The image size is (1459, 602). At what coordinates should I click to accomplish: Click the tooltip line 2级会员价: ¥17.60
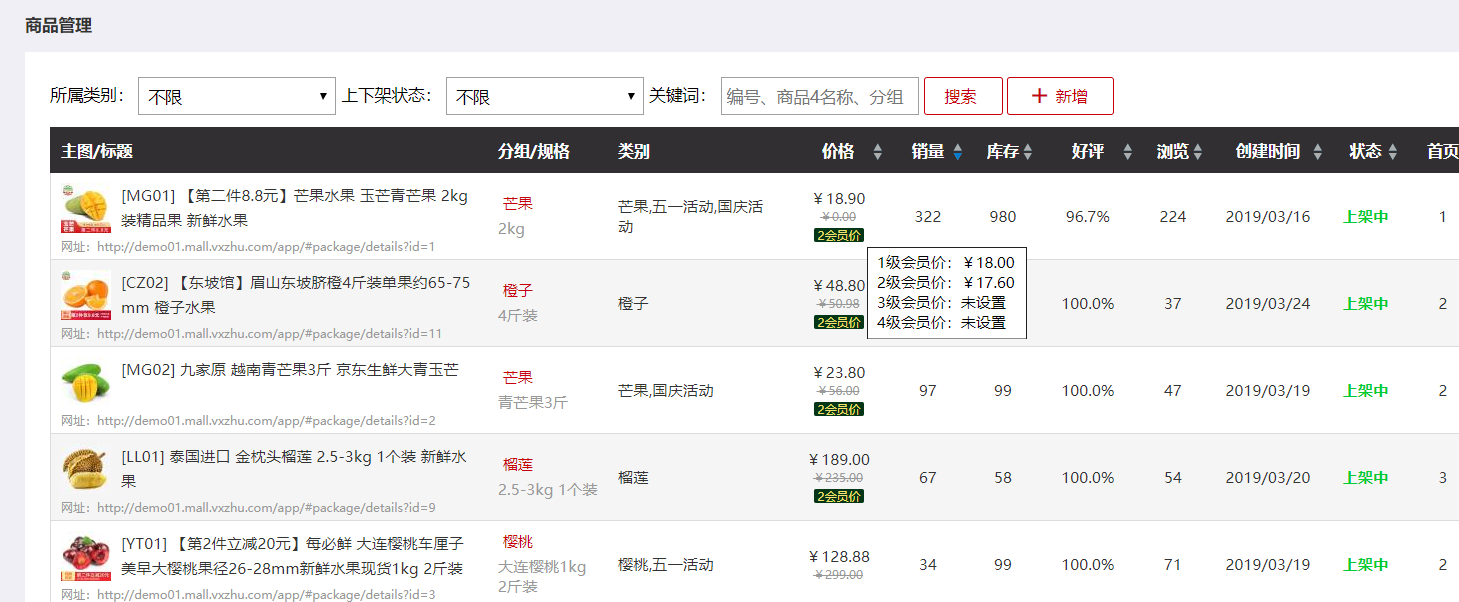coord(946,283)
